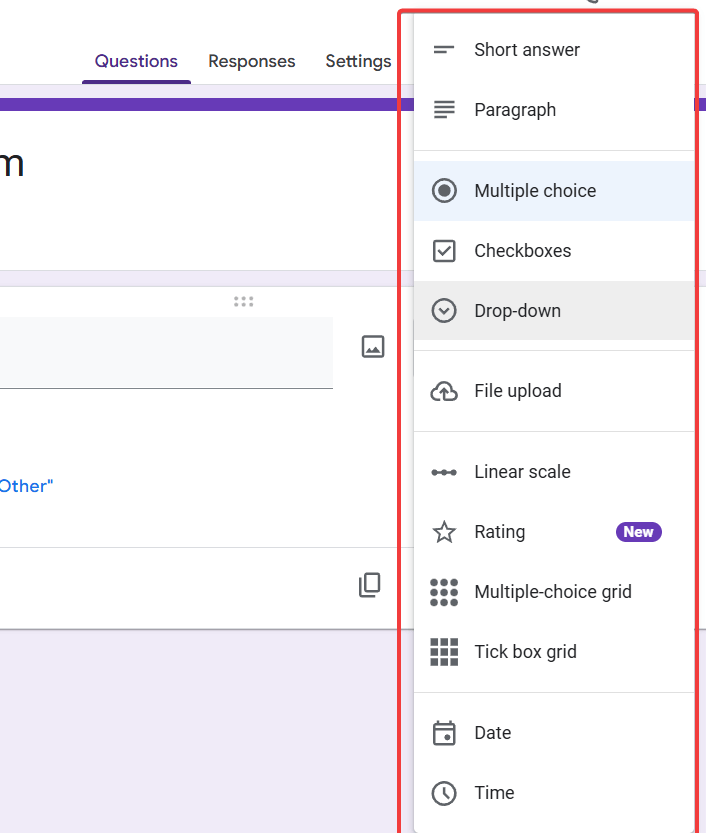Click the Rating star icon
The image size is (706, 833).
(x=444, y=532)
